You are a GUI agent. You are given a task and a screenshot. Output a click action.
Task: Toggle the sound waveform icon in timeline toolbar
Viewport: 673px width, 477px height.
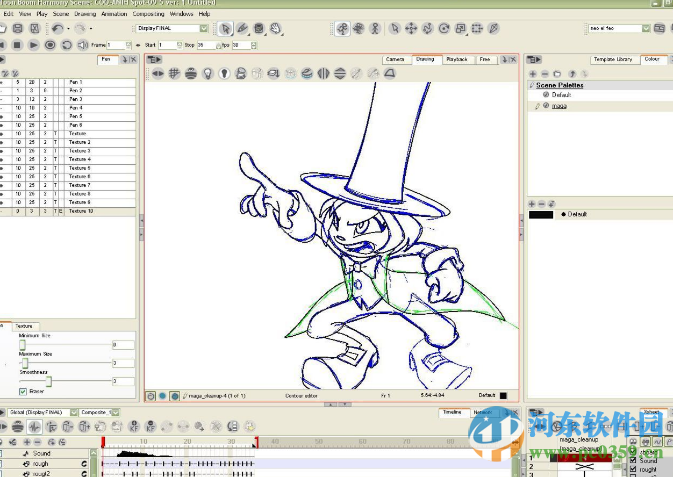(x=34, y=426)
